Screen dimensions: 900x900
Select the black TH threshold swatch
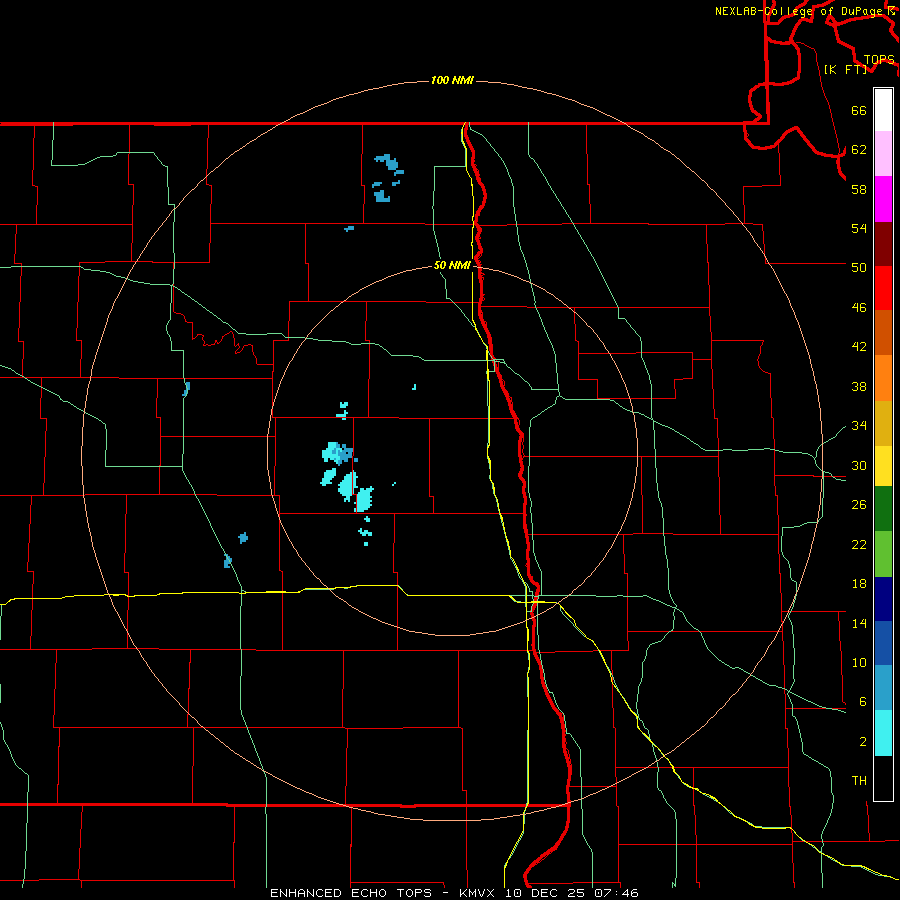click(883, 778)
